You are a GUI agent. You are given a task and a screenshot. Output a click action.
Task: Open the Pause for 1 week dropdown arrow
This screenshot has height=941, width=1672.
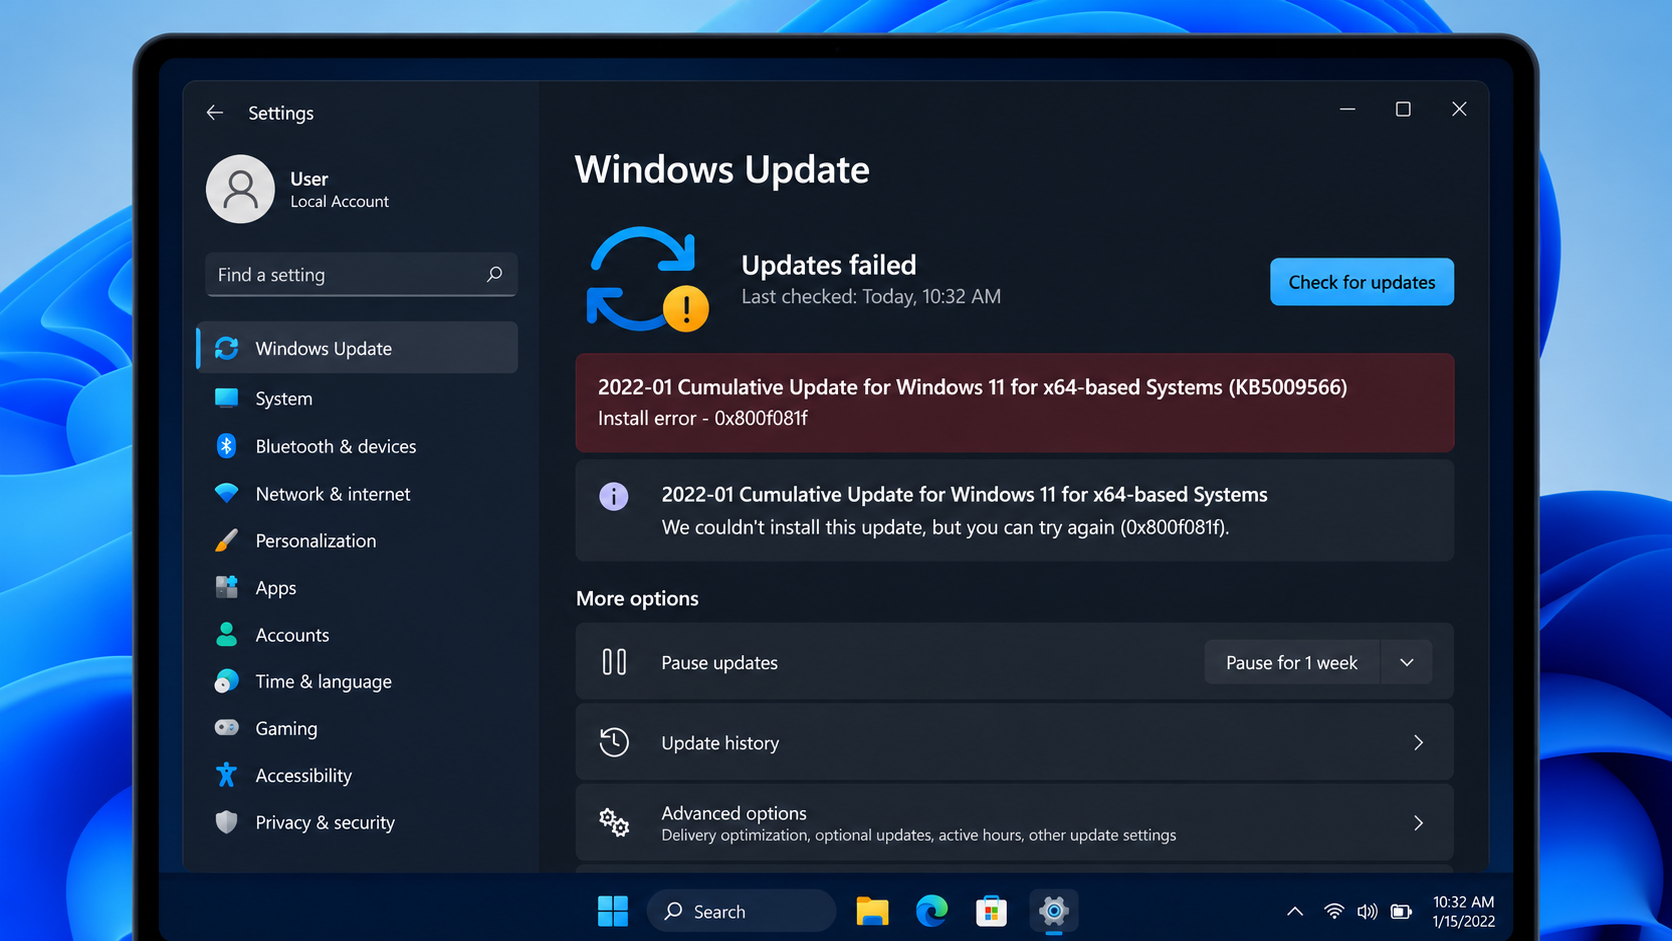(1406, 662)
